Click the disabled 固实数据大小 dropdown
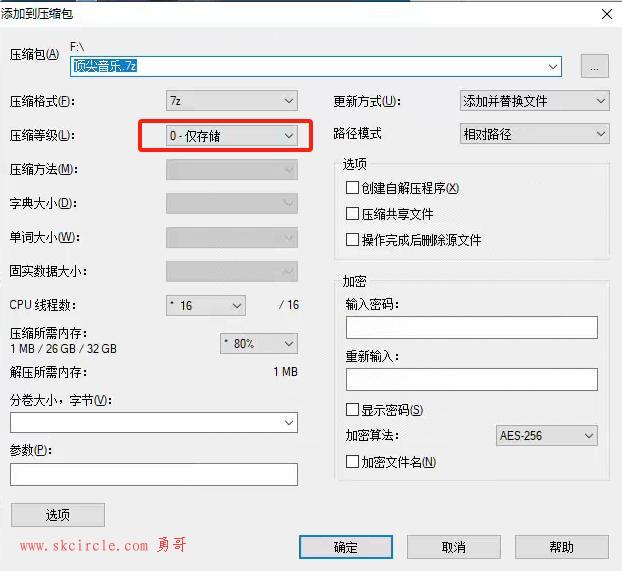 tap(232, 271)
